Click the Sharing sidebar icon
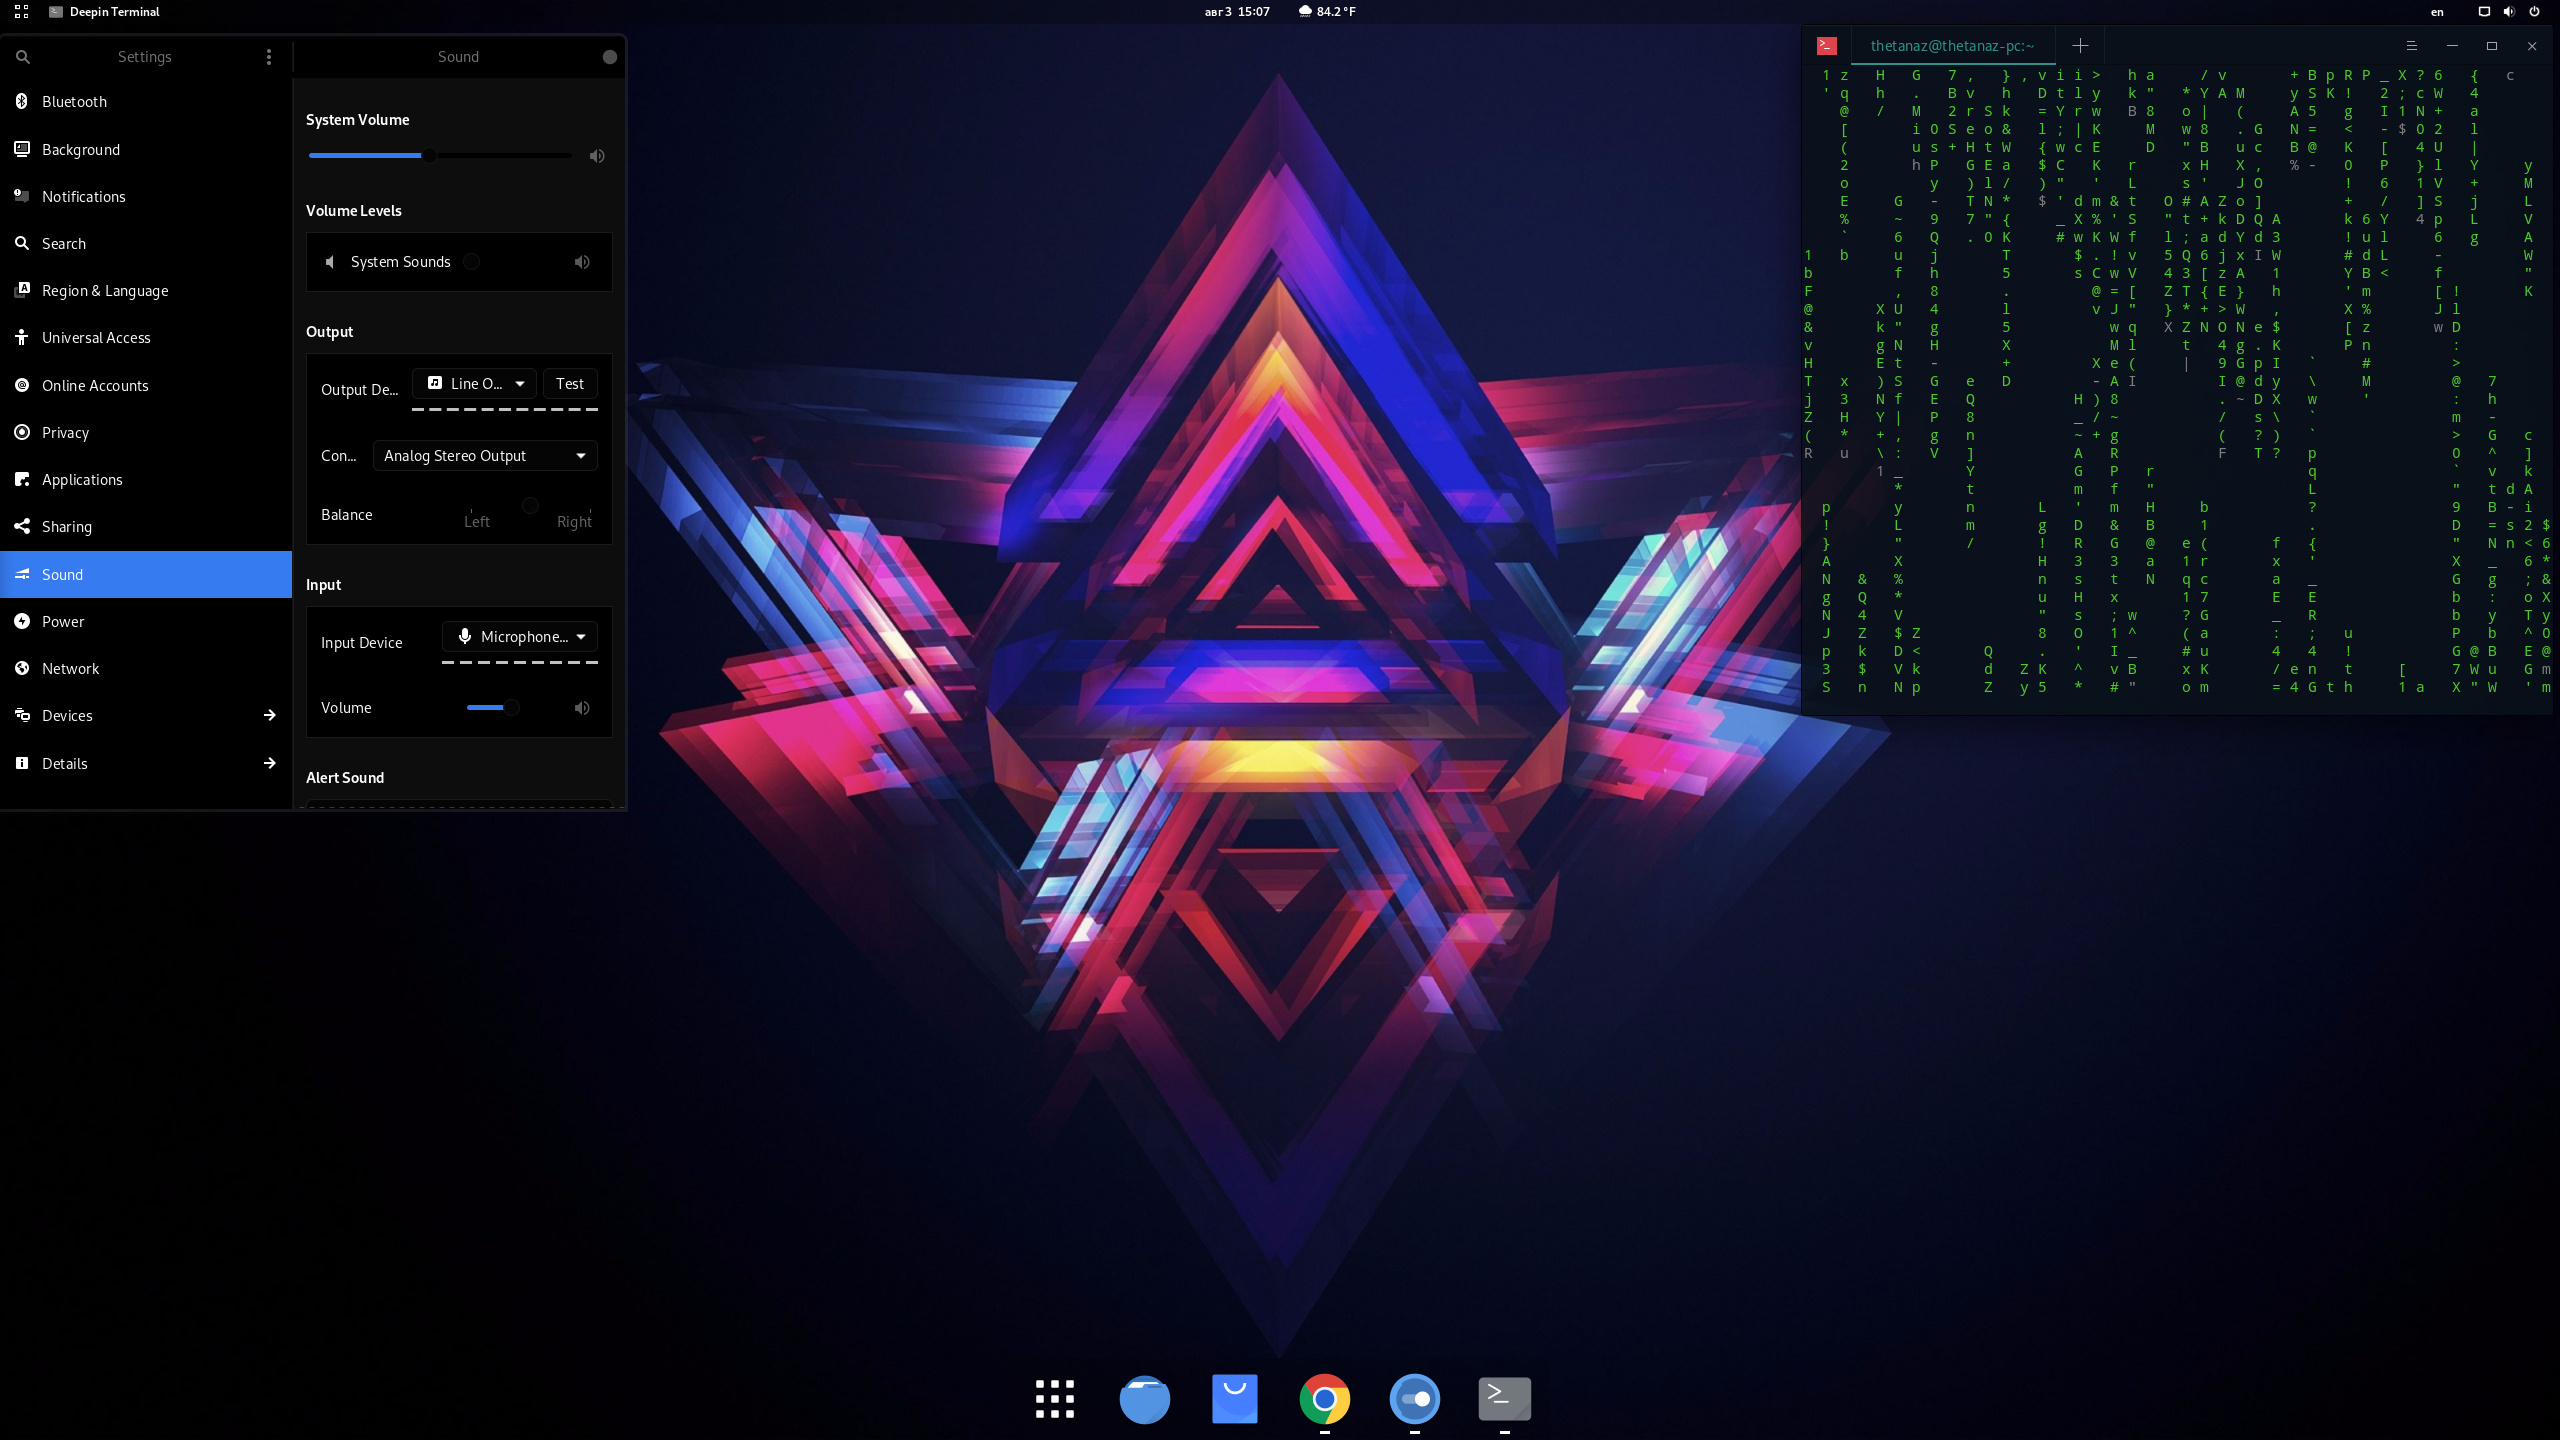 click(22, 526)
